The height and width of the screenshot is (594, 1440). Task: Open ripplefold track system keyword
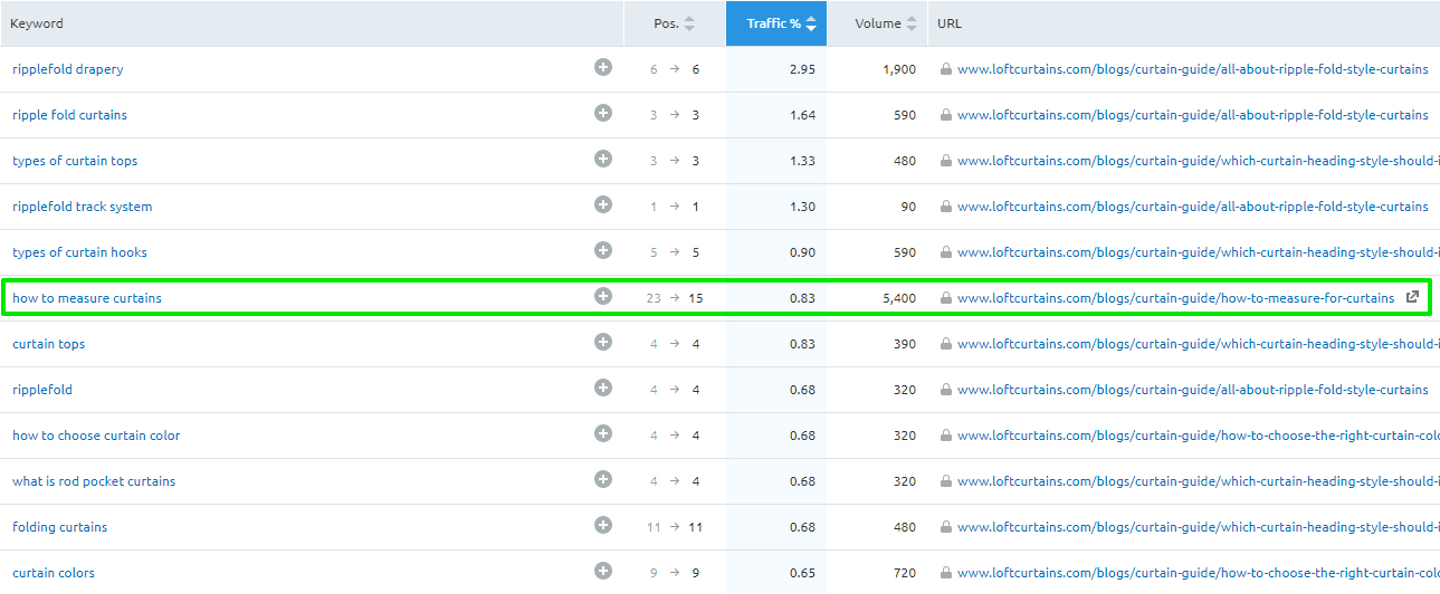(x=82, y=207)
